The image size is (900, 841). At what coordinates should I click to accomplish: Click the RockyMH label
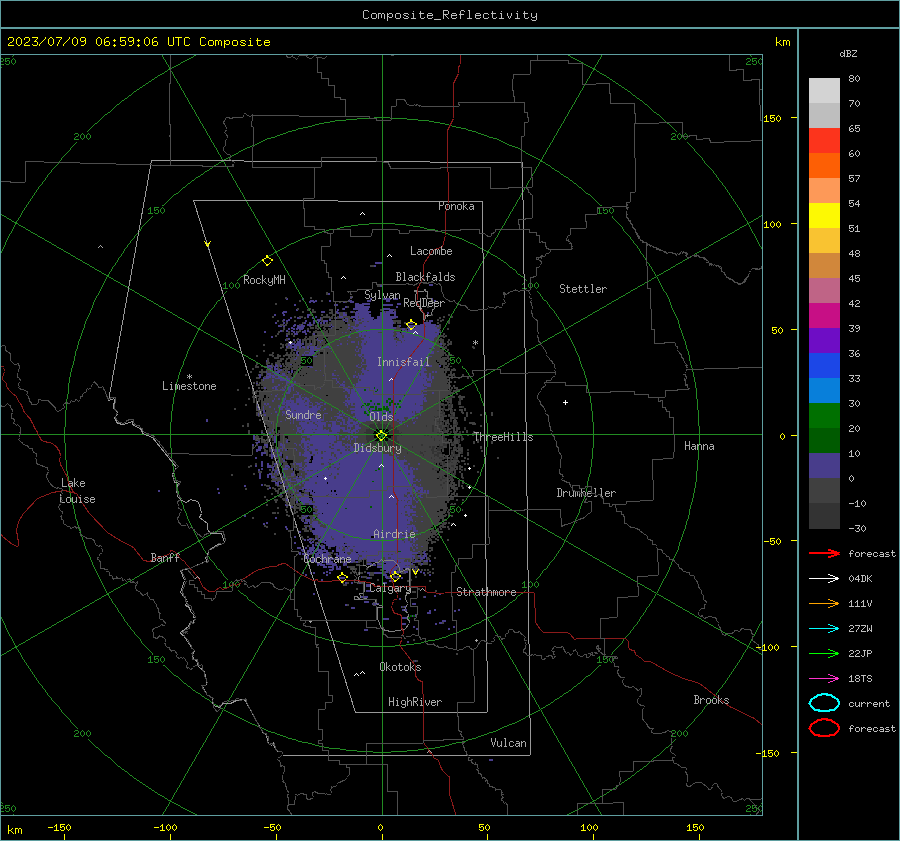coord(264,280)
